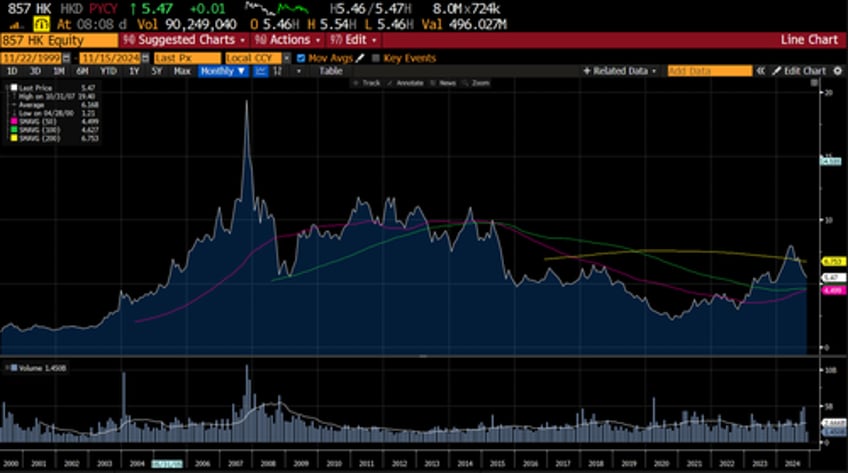848x473 pixels.
Task: Open chart settings gear icon
Action: tap(837, 72)
